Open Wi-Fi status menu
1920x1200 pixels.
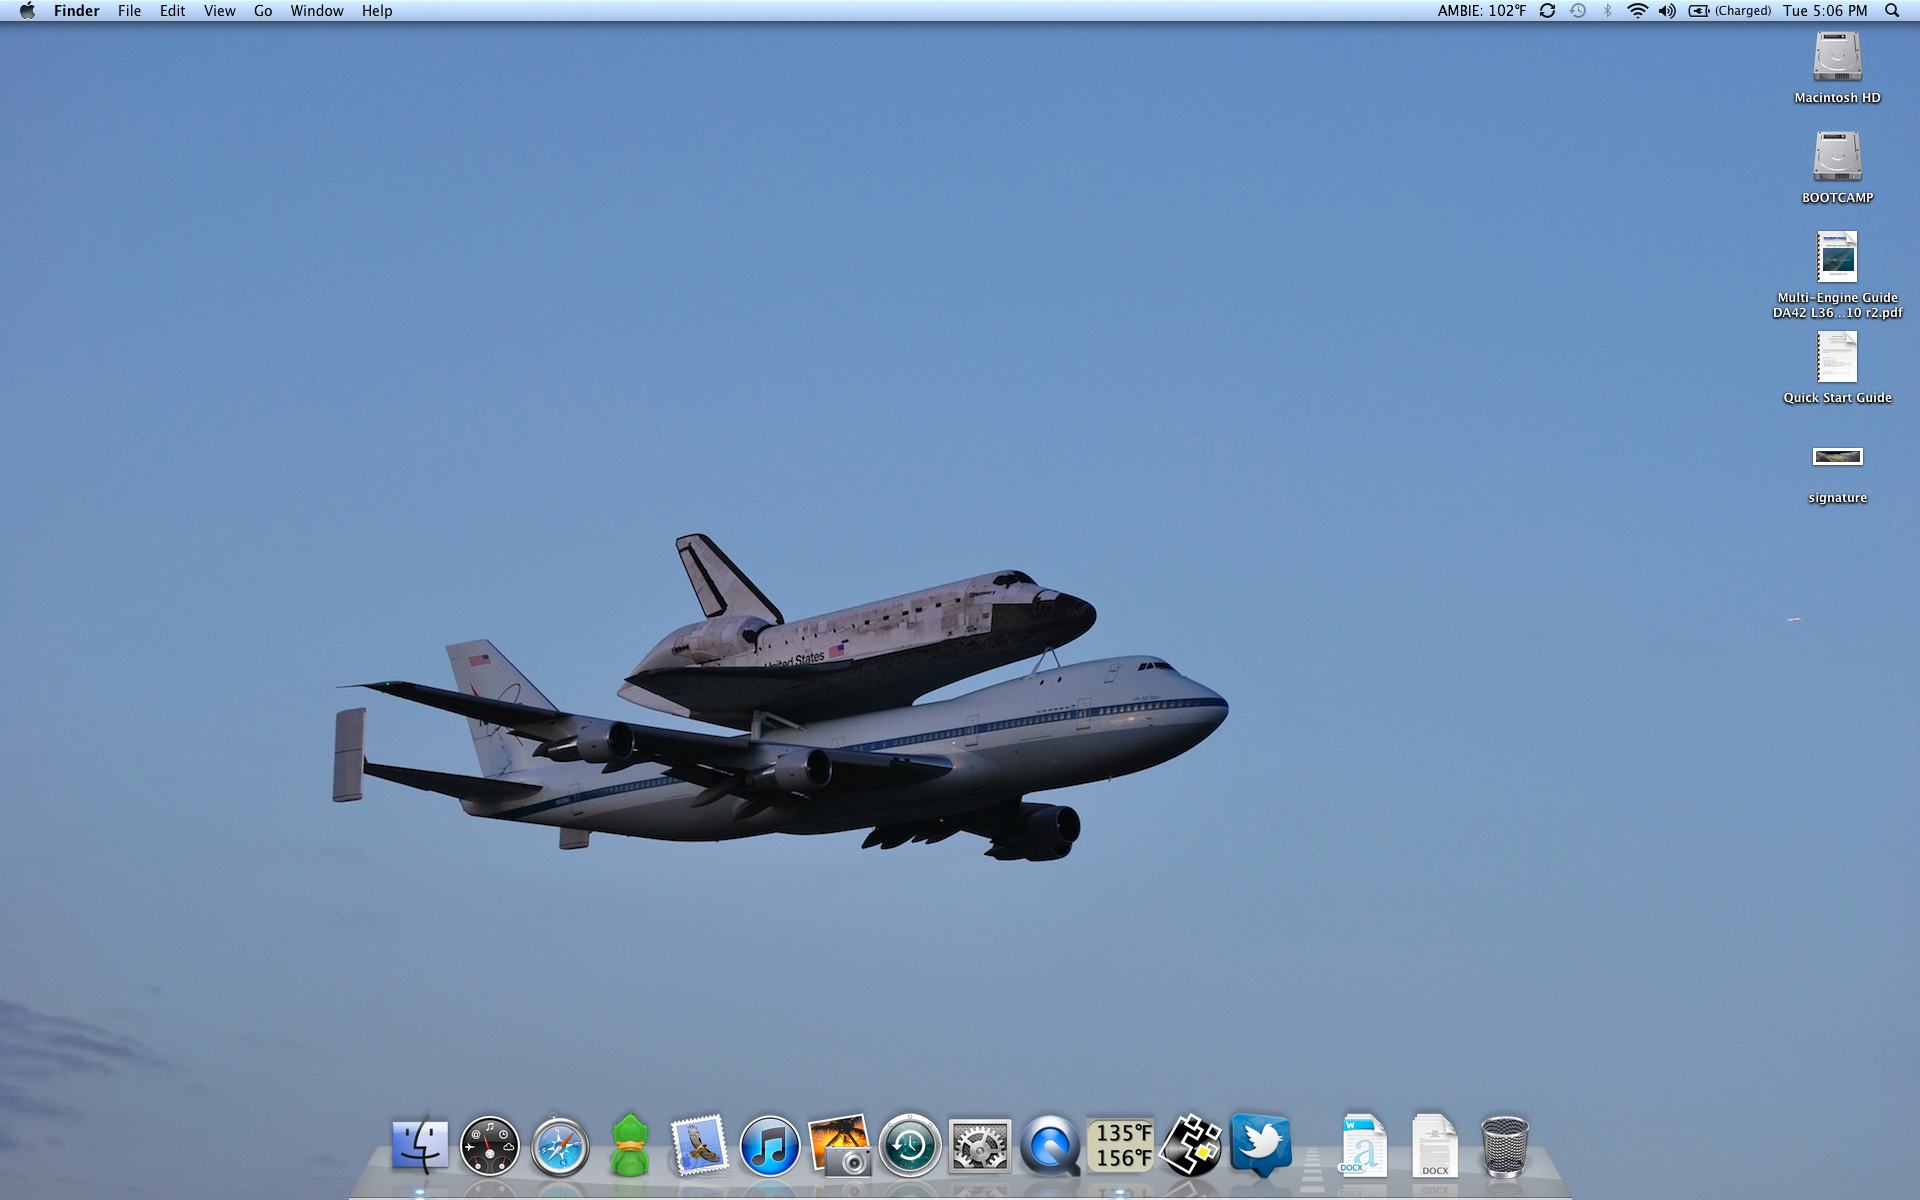click(x=1637, y=11)
